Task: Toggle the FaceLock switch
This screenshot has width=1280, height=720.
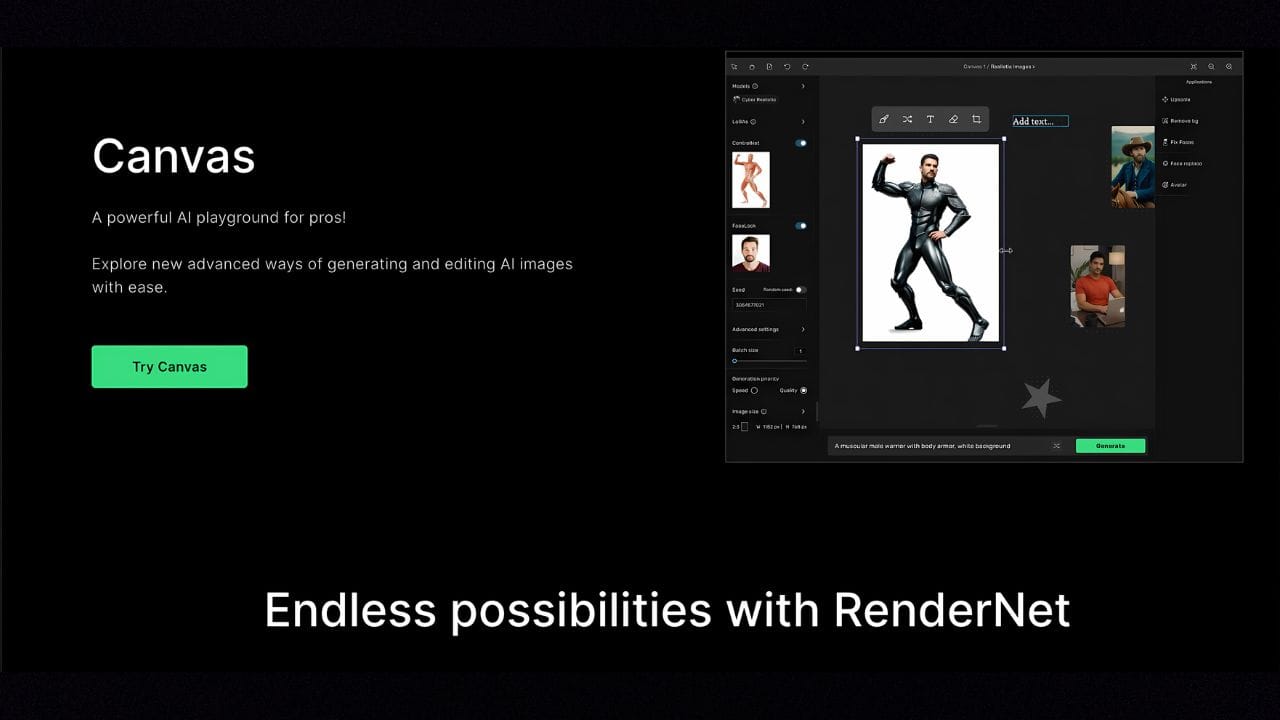Action: 801,226
